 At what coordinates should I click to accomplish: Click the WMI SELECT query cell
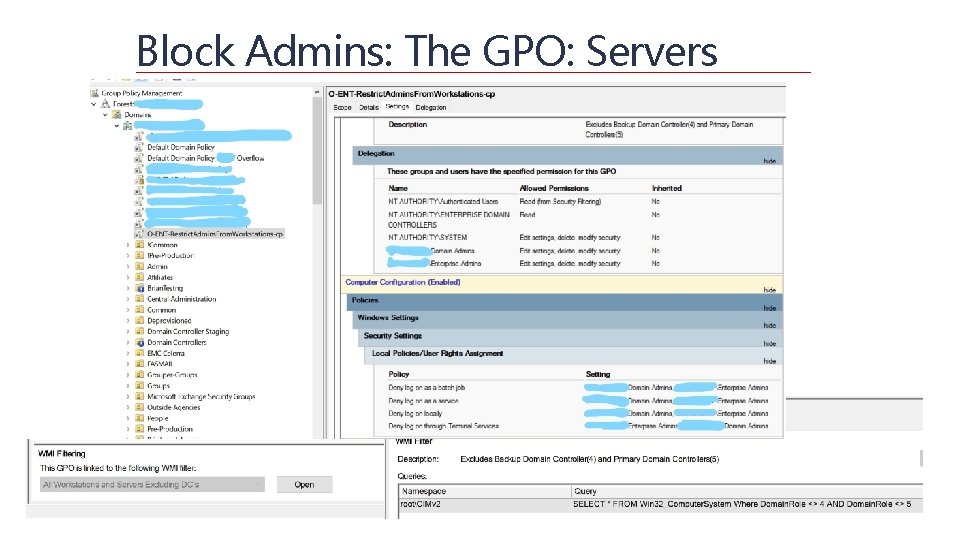pyautogui.click(x=746, y=504)
